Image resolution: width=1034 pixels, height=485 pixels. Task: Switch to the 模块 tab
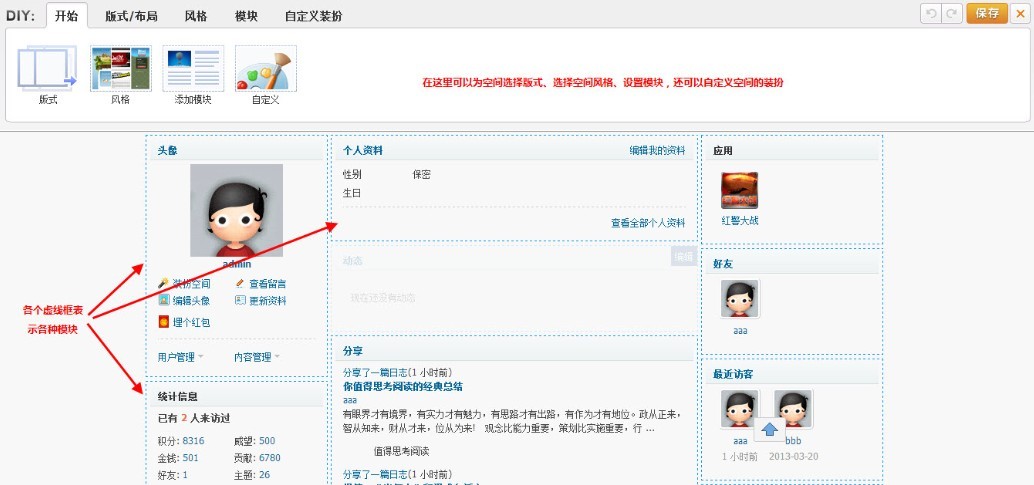coord(246,16)
